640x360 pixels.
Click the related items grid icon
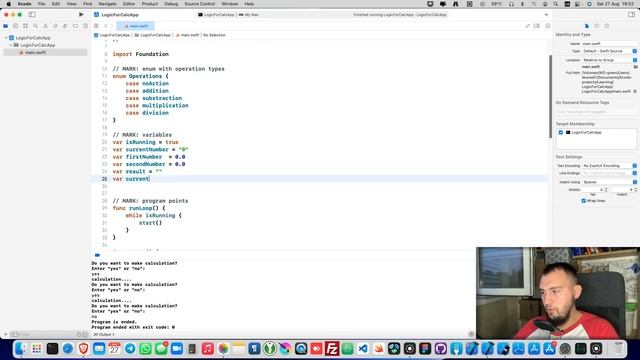click(x=96, y=26)
